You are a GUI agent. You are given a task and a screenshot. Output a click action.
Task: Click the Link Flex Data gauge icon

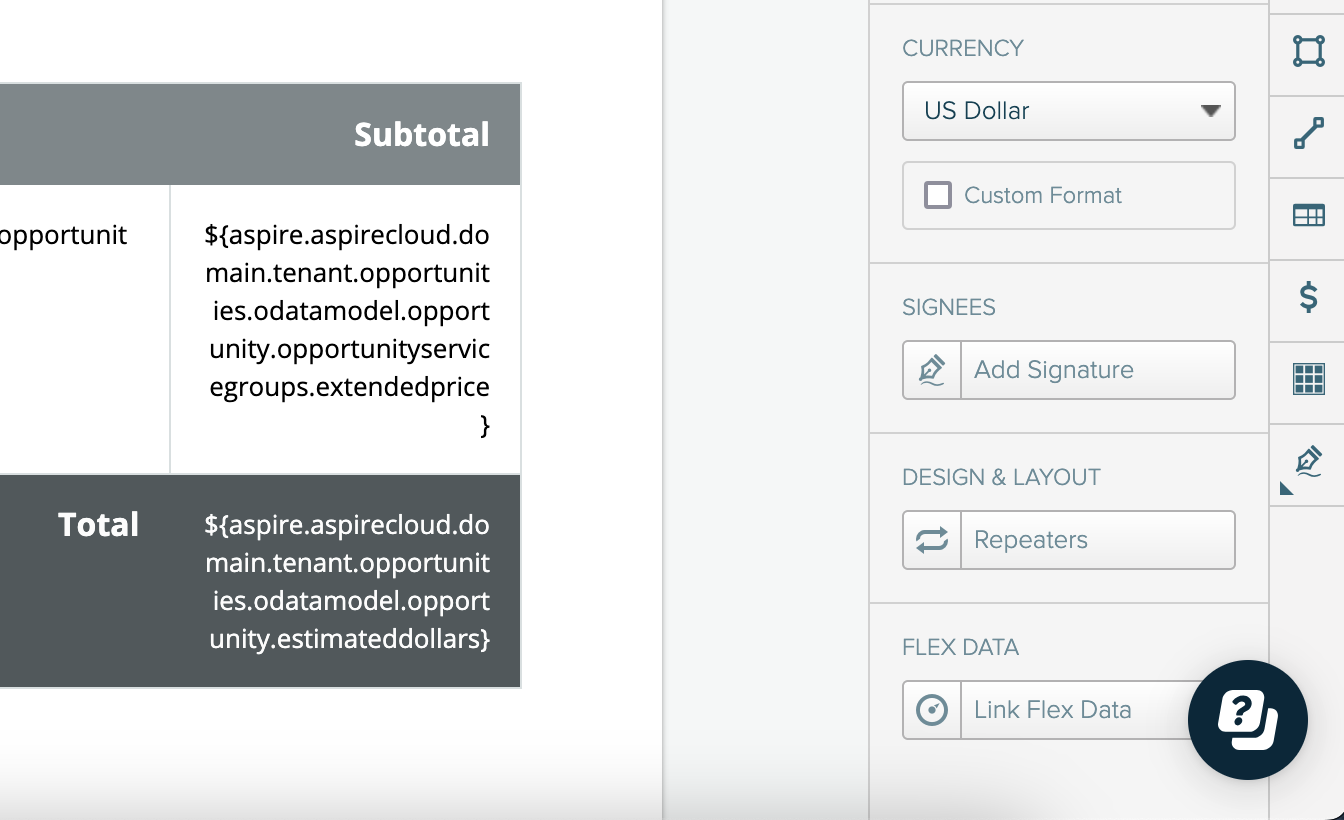coord(932,710)
